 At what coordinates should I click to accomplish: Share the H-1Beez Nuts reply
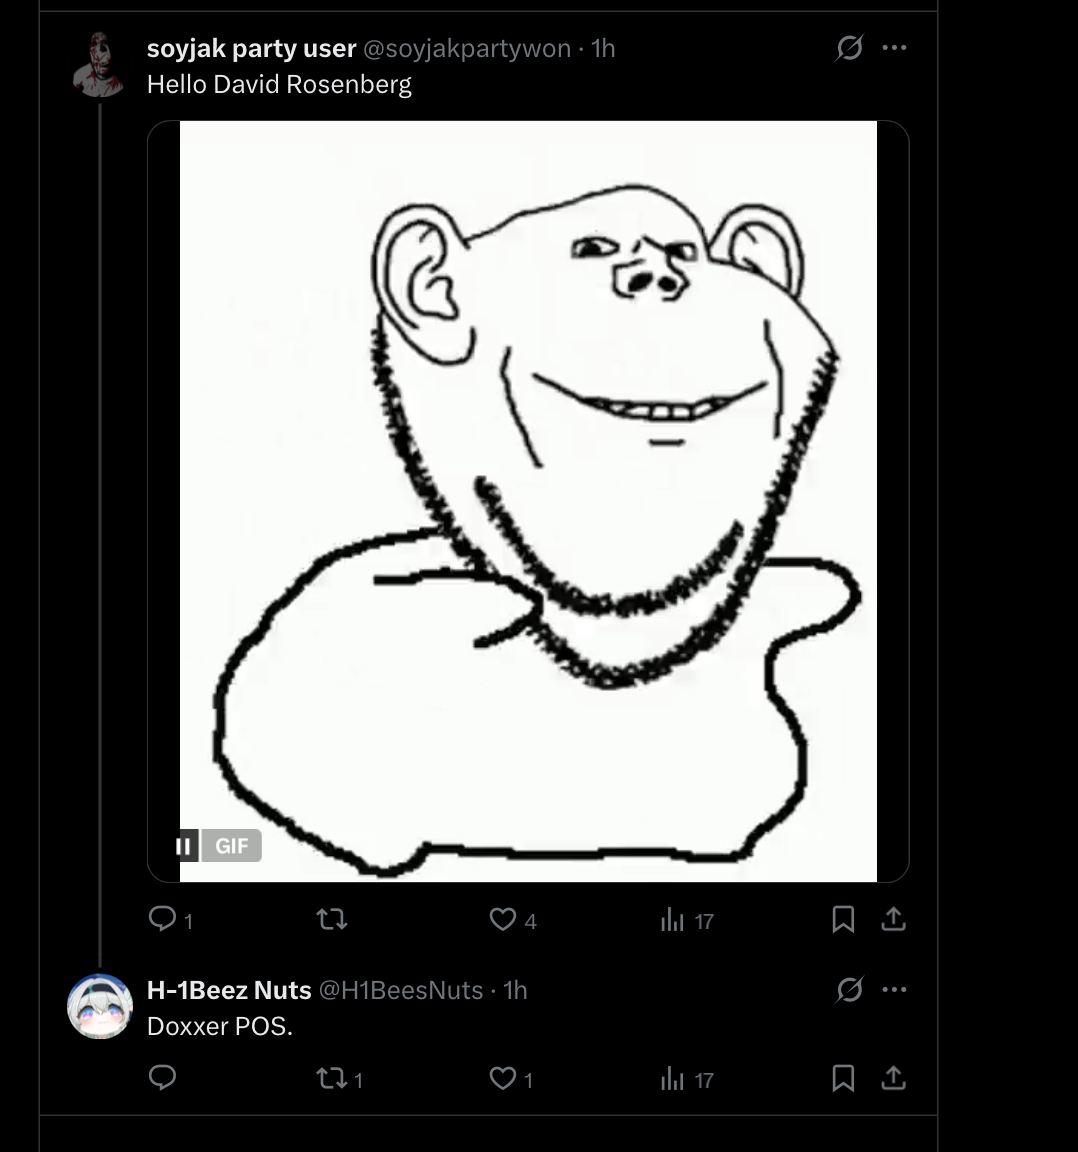(x=893, y=1078)
